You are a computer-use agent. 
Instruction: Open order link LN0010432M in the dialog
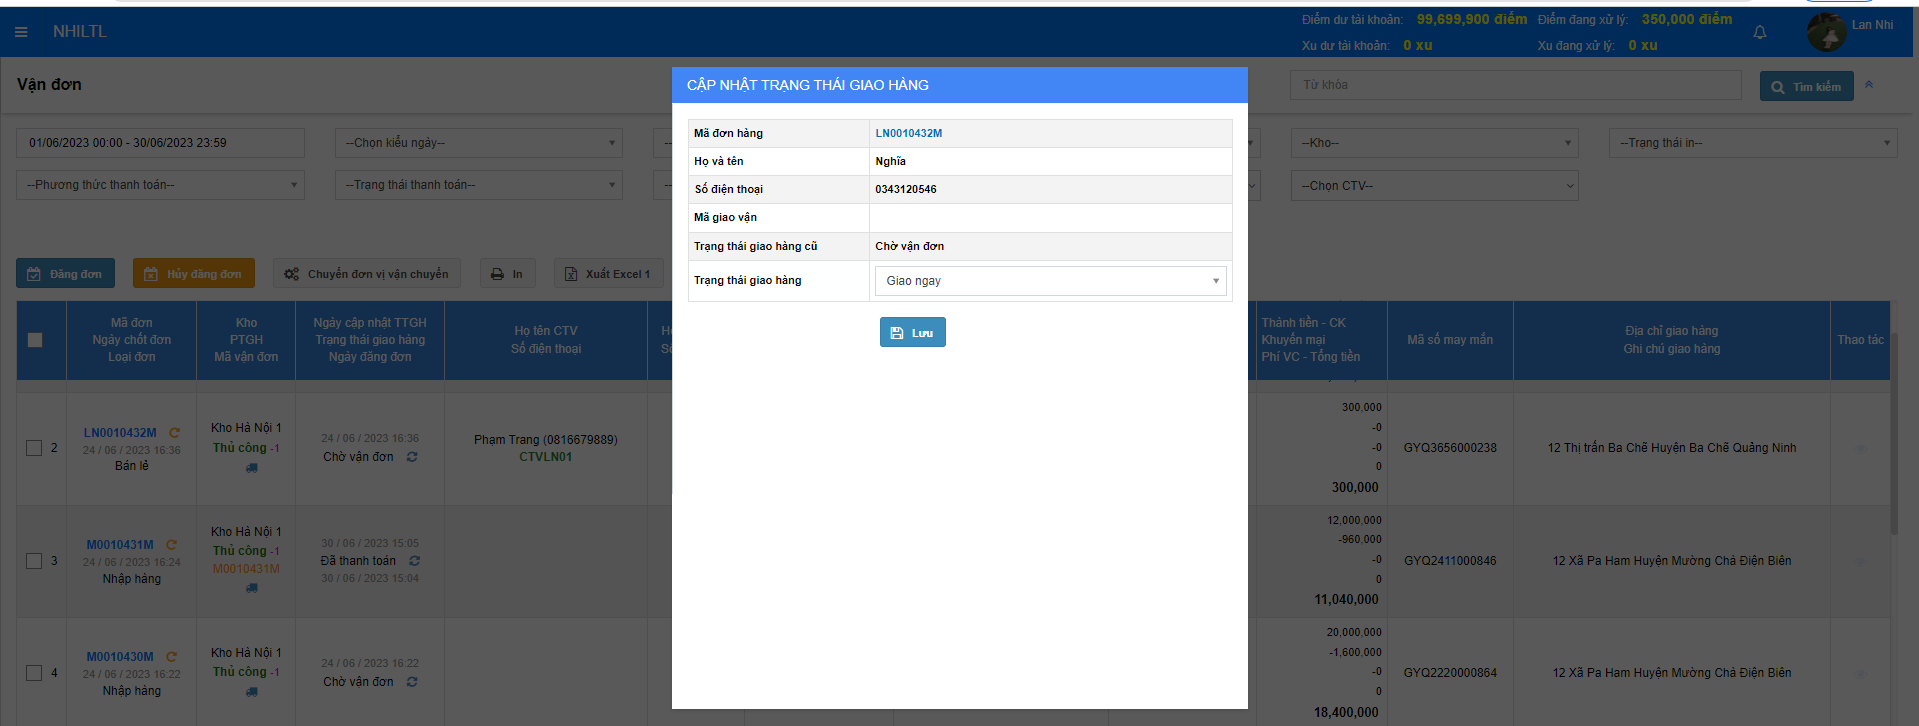[x=908, y=133]
